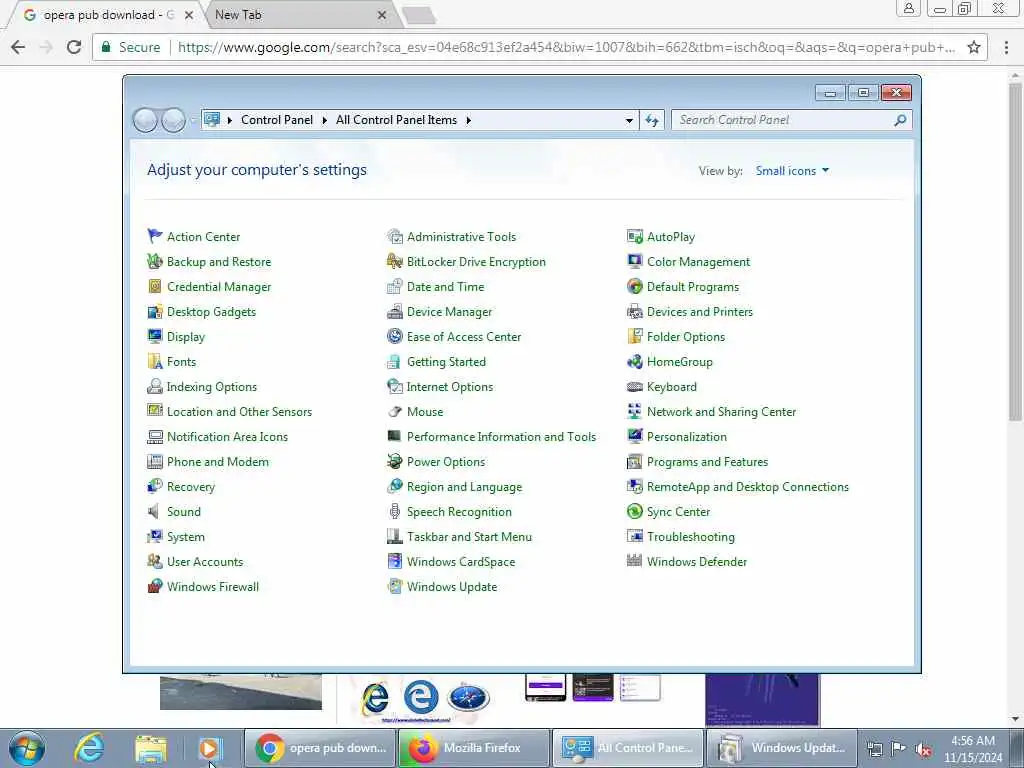Launch Internet Explorer from the taskbar
The height and width of the screenshot is (768, 1024).
89,748
